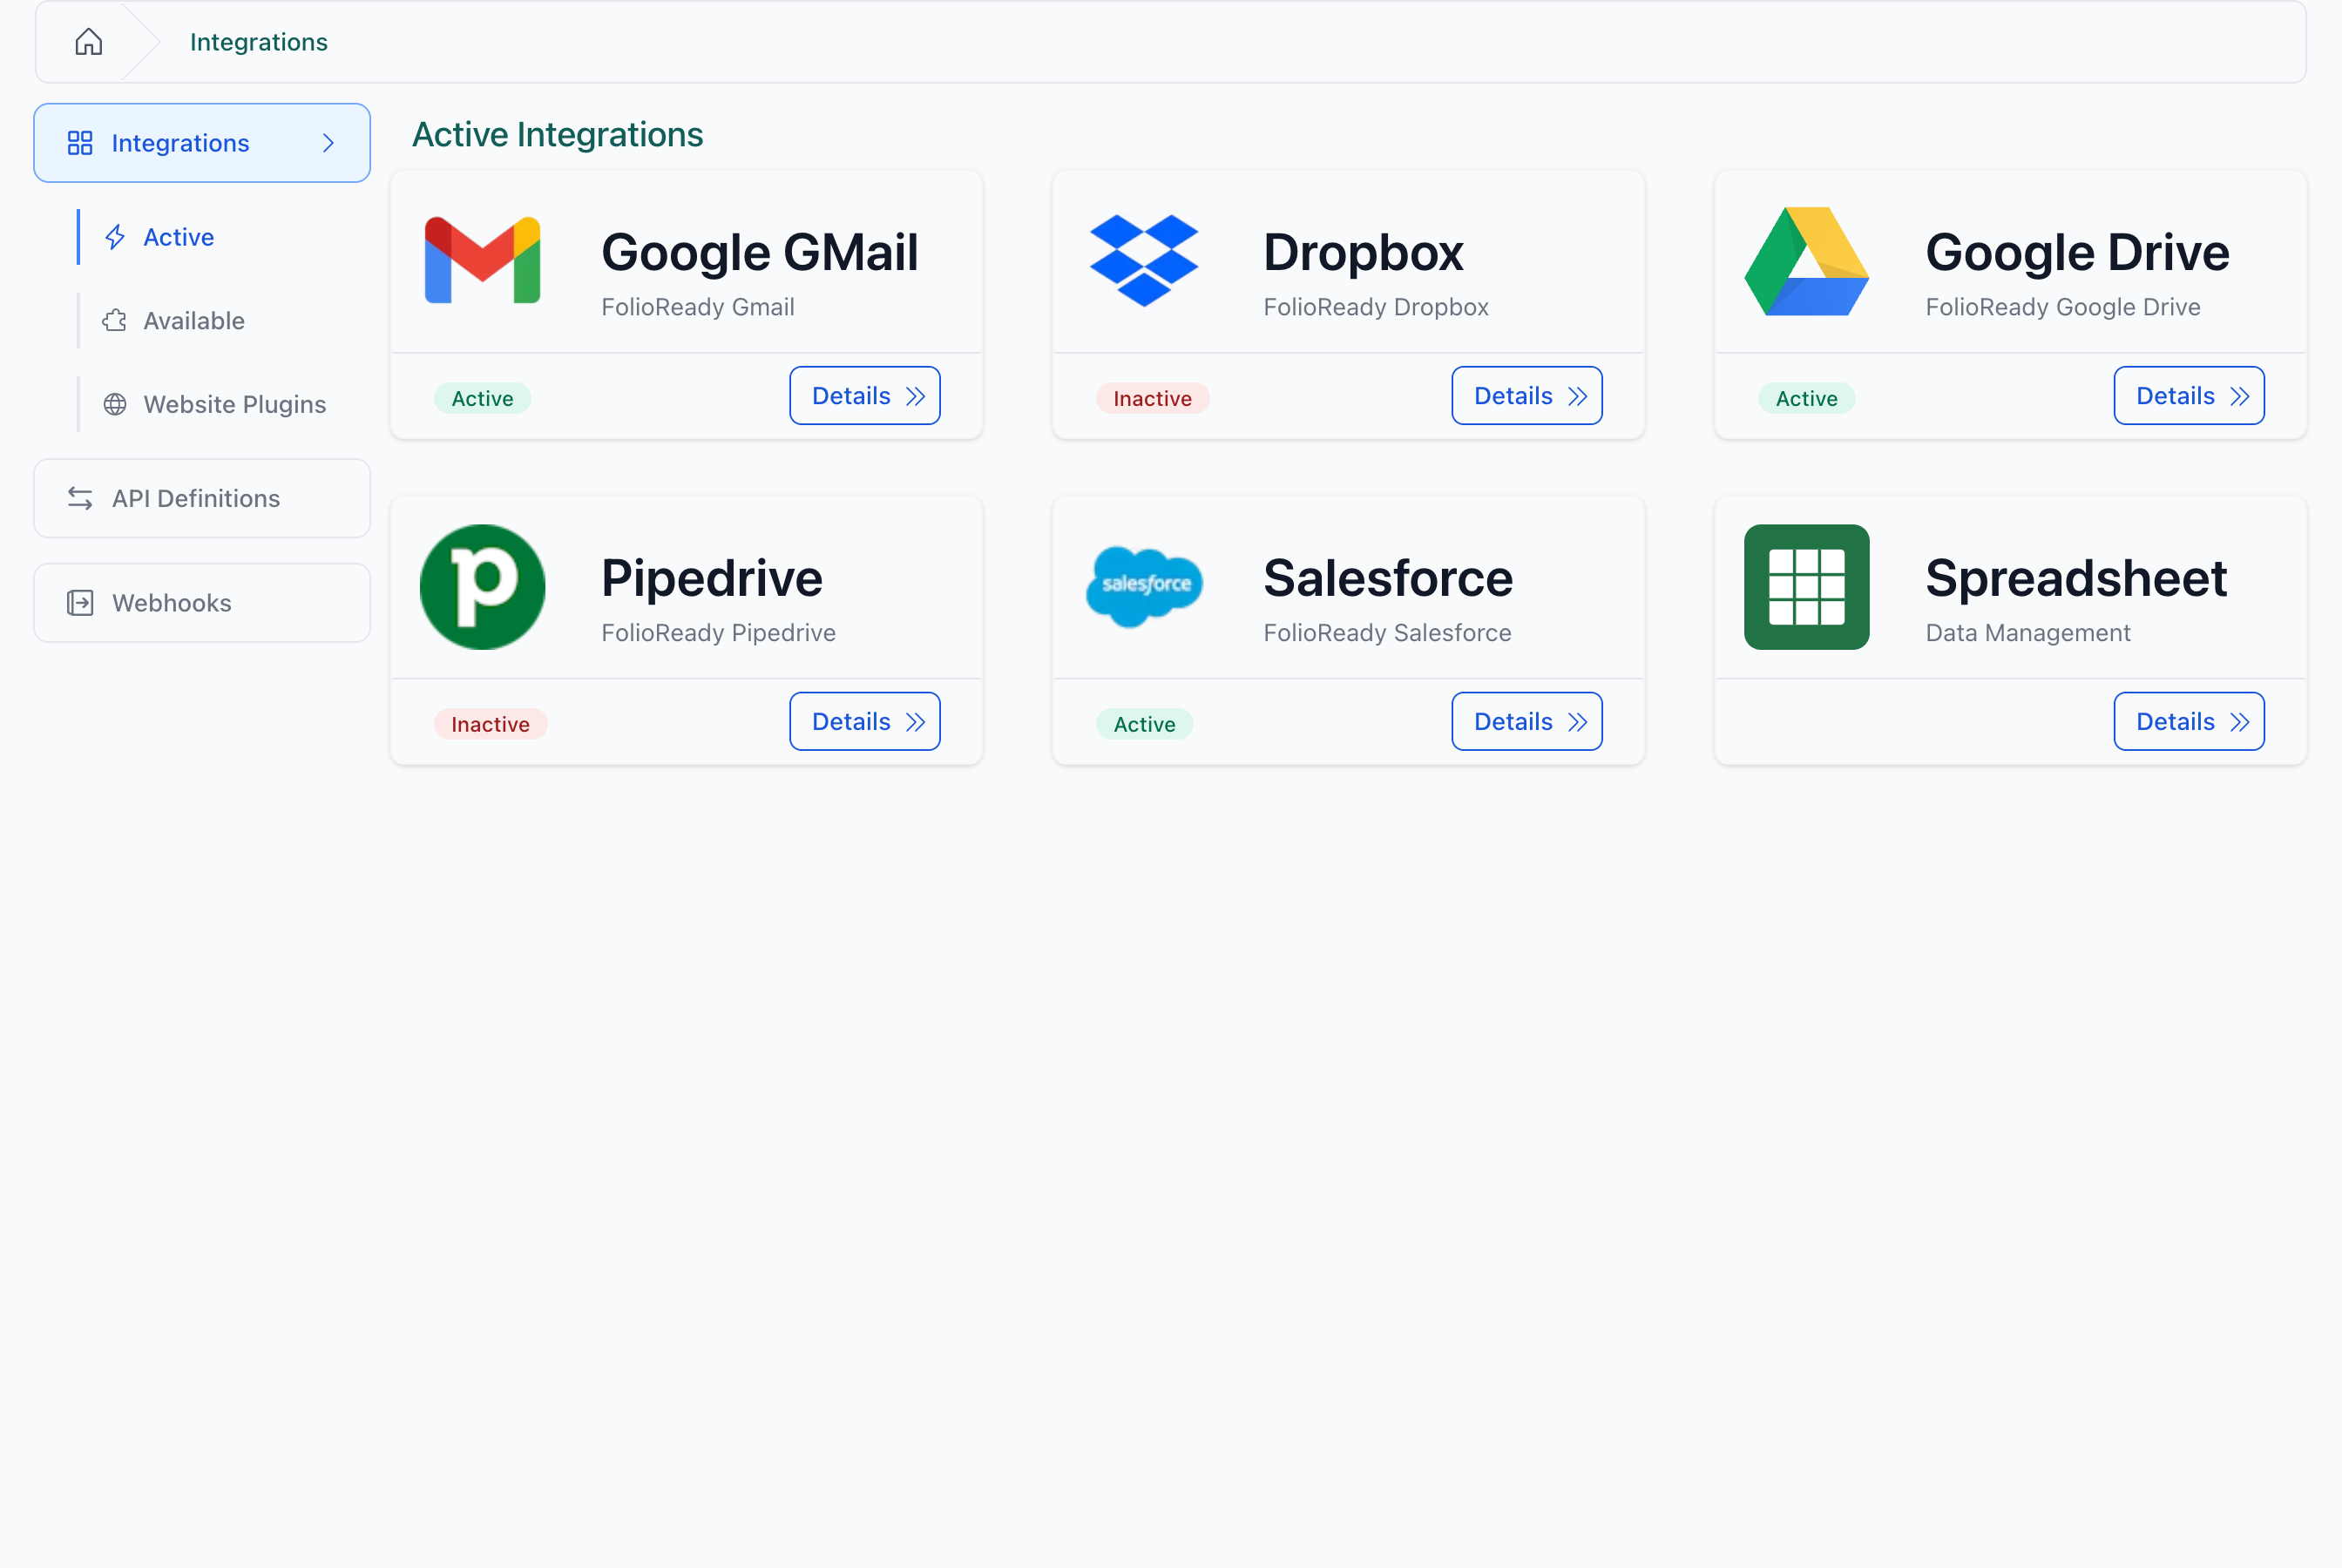This screenshot has height=1568, width=2342.
Task: Click the Active badge on Google Drive
Action: click(1806, 398)
